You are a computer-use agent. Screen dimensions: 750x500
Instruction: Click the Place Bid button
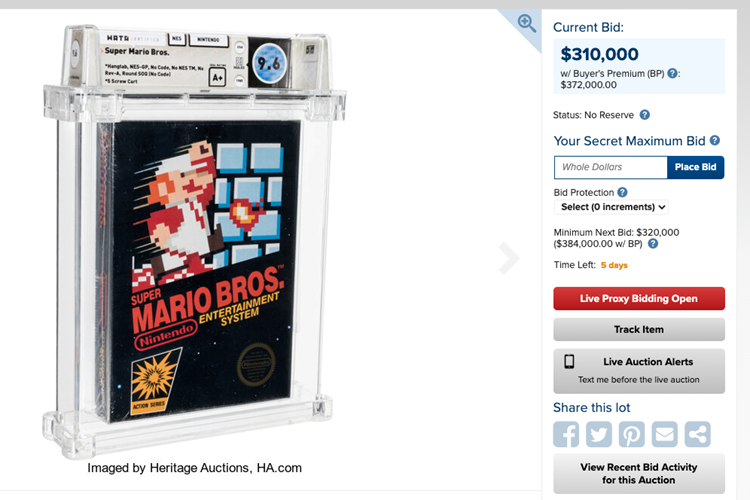point(695,167)
